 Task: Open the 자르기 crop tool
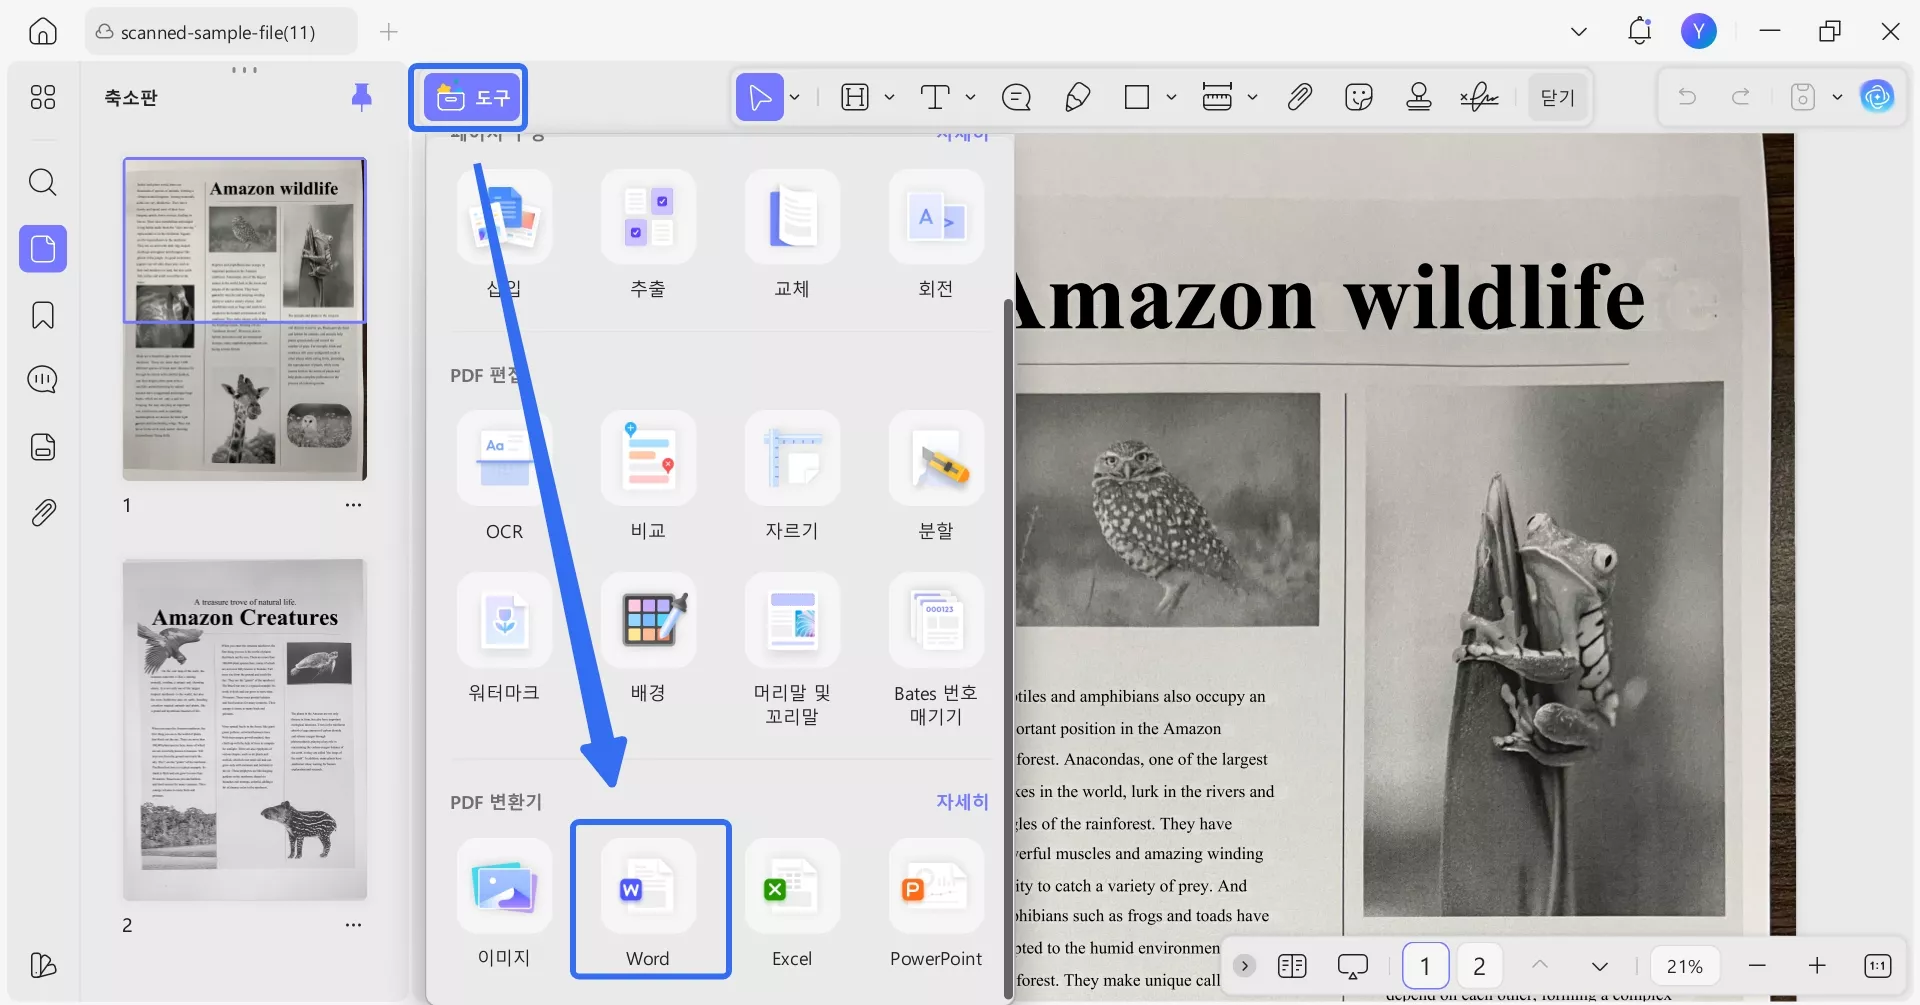click(x=792, y=478)
